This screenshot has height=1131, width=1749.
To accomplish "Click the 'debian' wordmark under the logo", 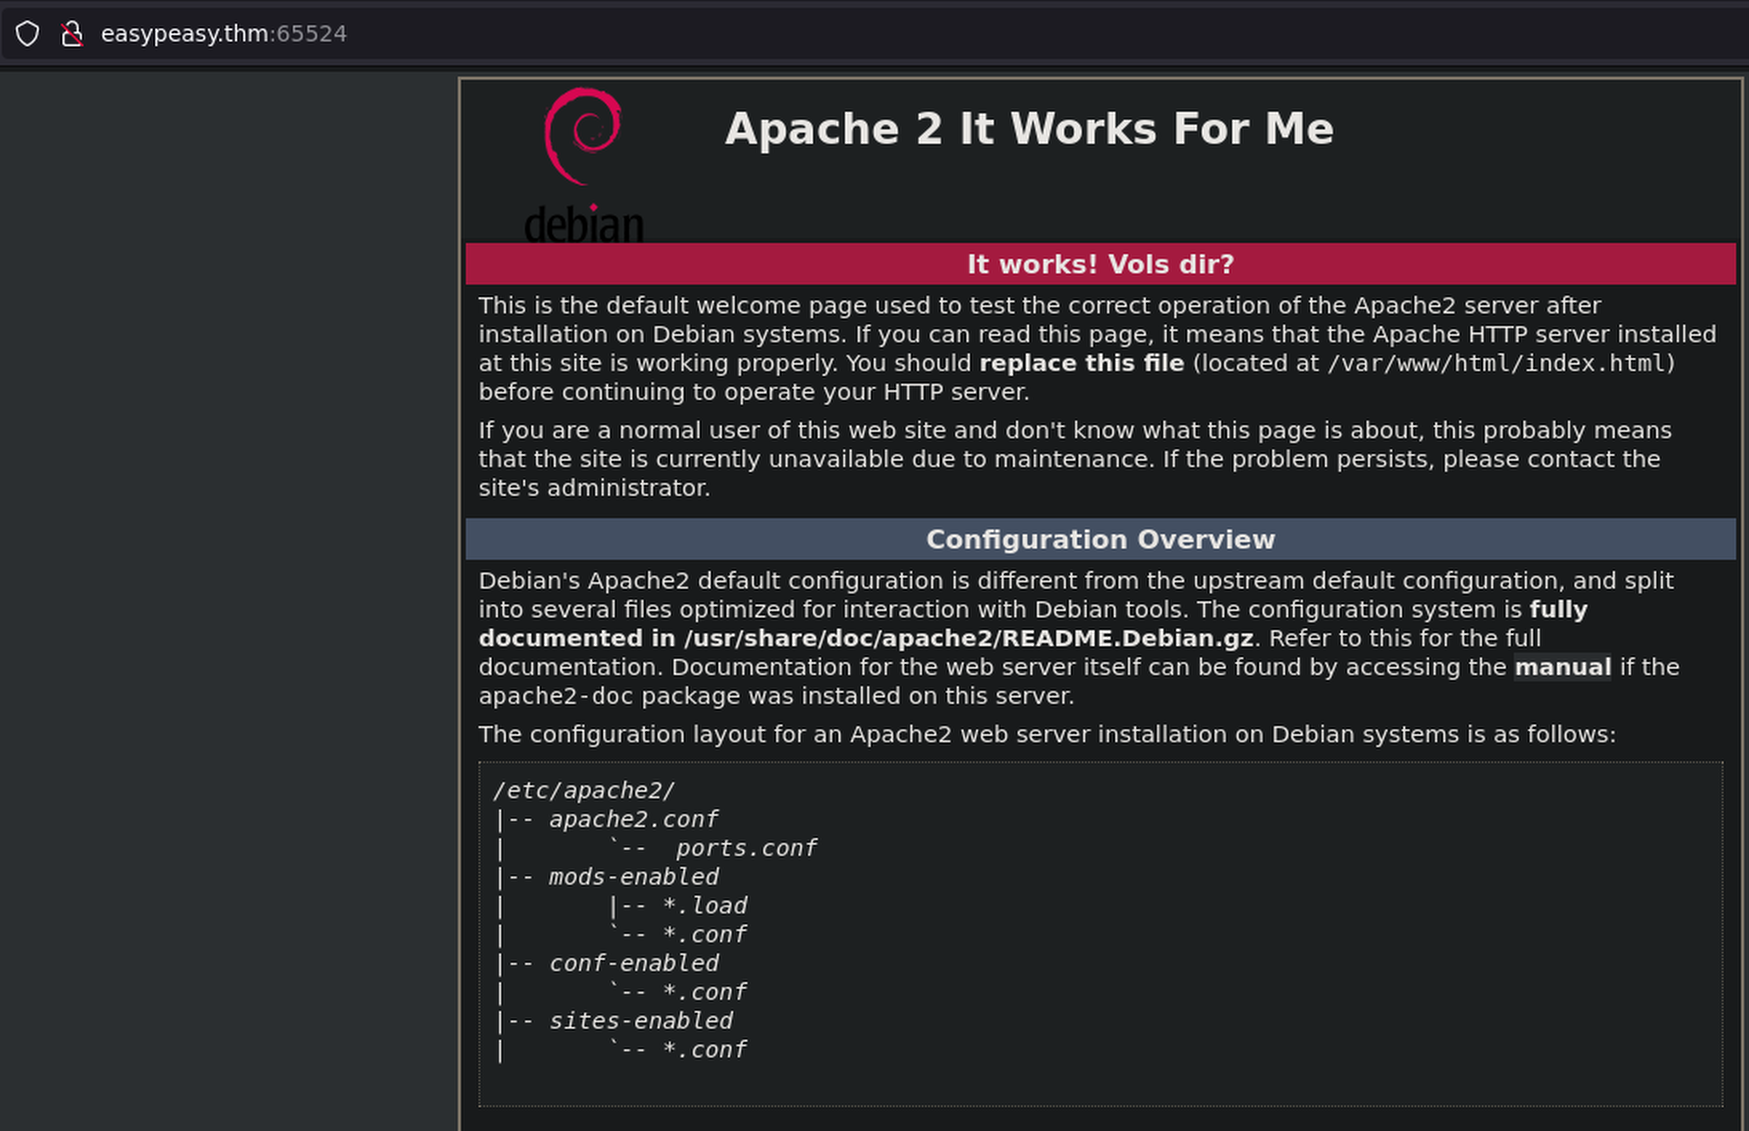I will pos(584,225).
